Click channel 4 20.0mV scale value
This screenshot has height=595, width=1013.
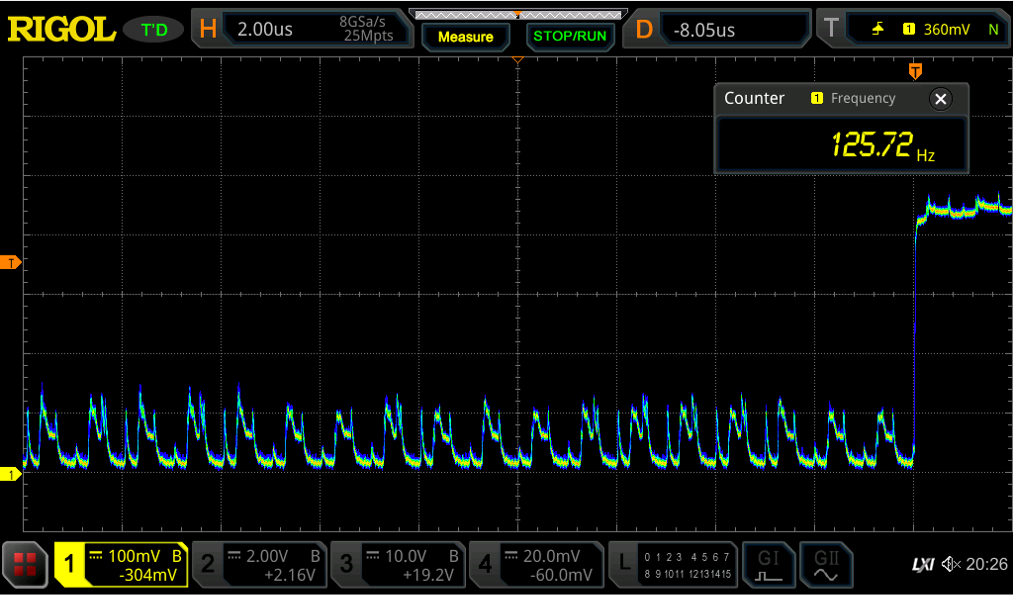pos(551,556)
